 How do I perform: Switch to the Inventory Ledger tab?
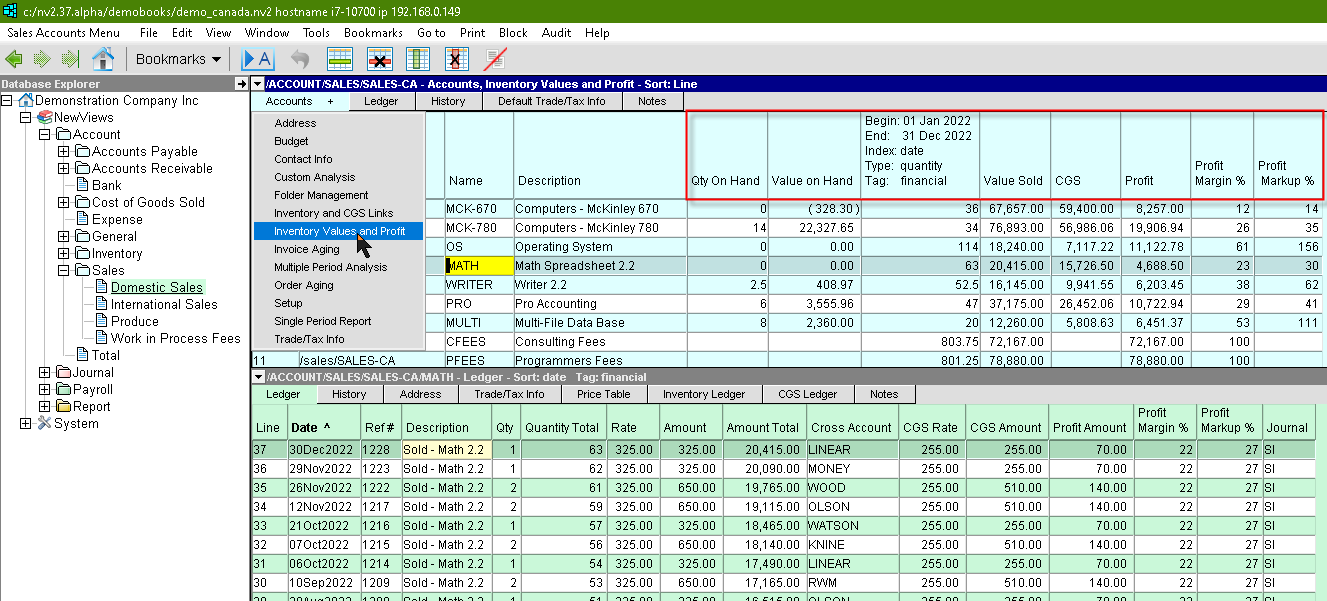pos(704,394)
